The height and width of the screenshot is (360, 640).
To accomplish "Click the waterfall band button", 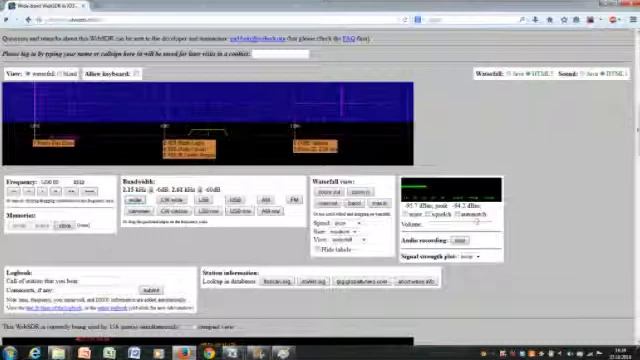I will click(x=354, y=203).
